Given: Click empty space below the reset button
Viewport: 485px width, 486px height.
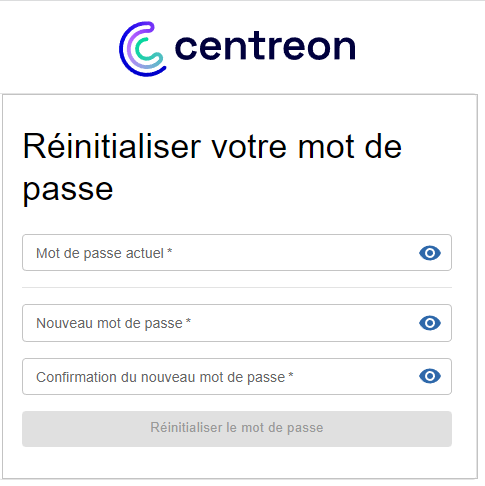Looking at the screenshot, I should (237, 463).
